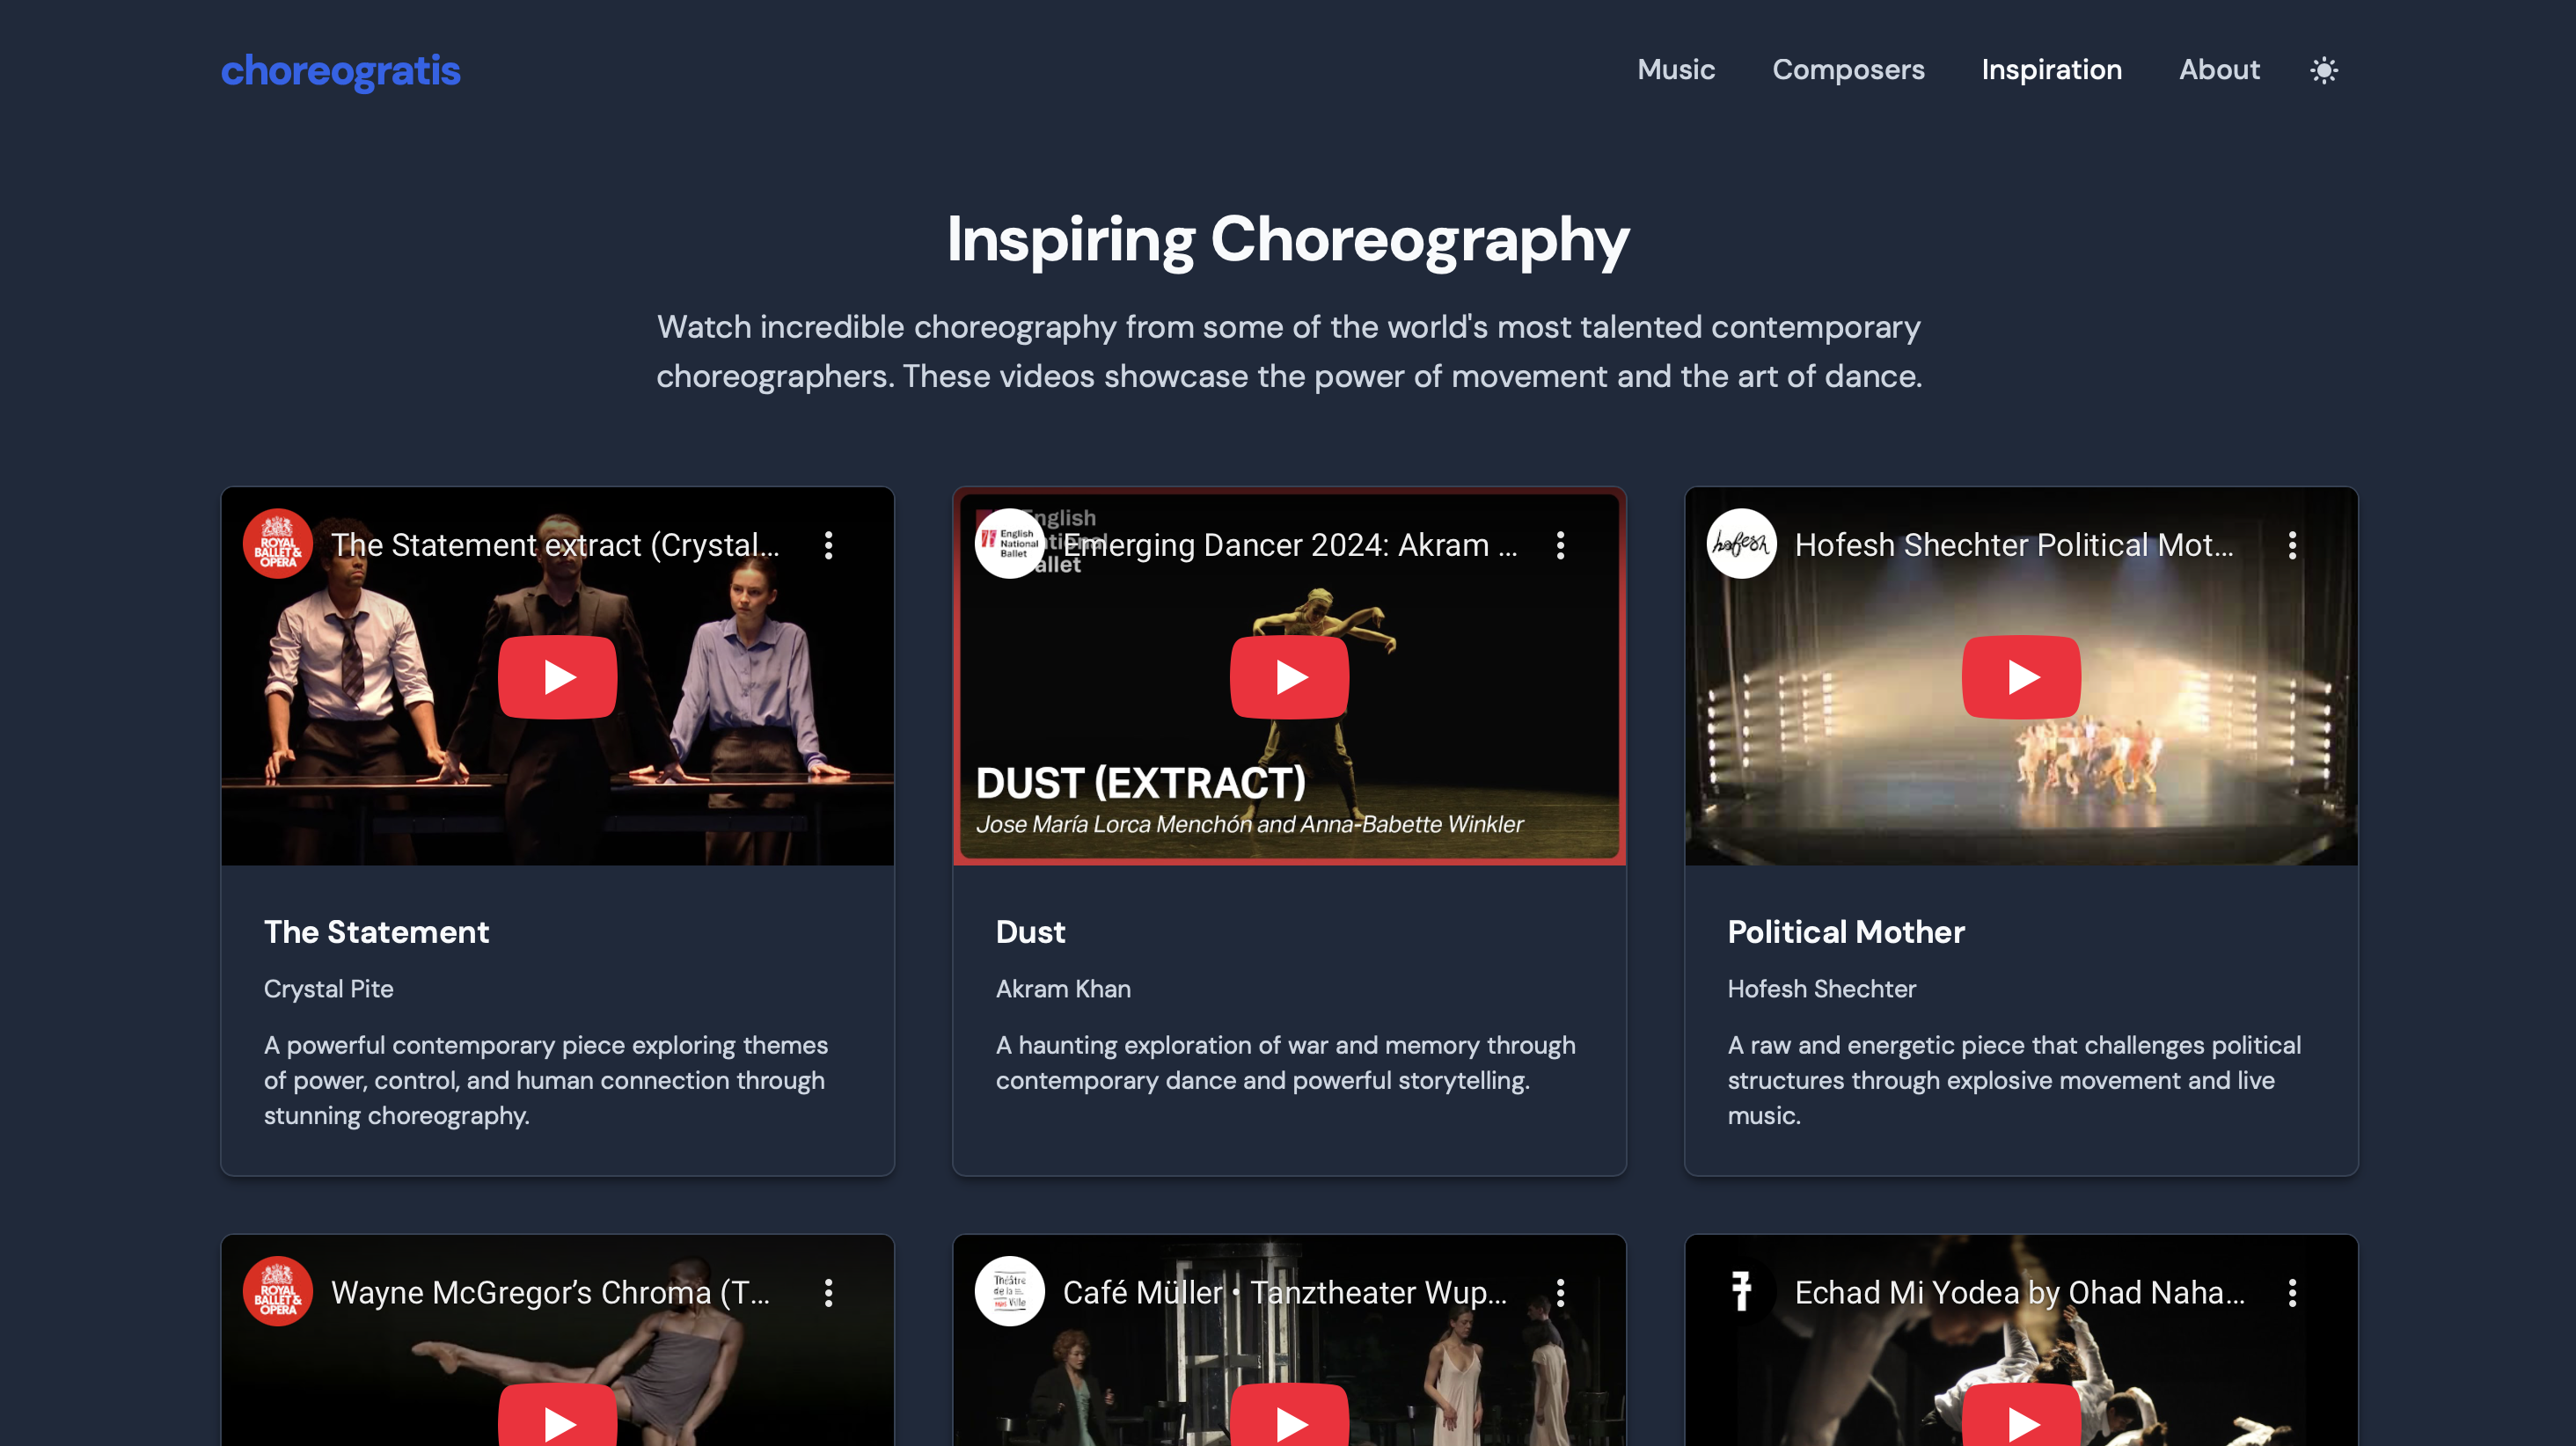The width and height of the screenshot is (2576, 1446).
Task: Open 'Echad Mi Yodea by Ohad Naha...' title
Action: (x=2020, y=1292)
